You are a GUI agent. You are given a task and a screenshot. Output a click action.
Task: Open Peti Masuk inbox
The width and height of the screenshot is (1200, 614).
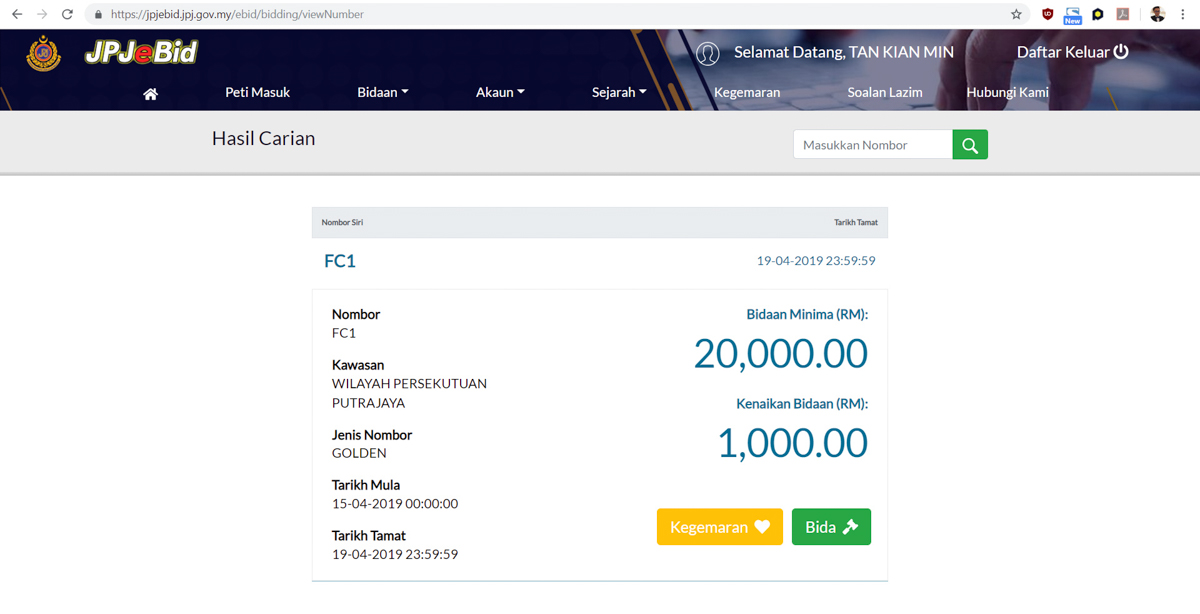point(257,92)
